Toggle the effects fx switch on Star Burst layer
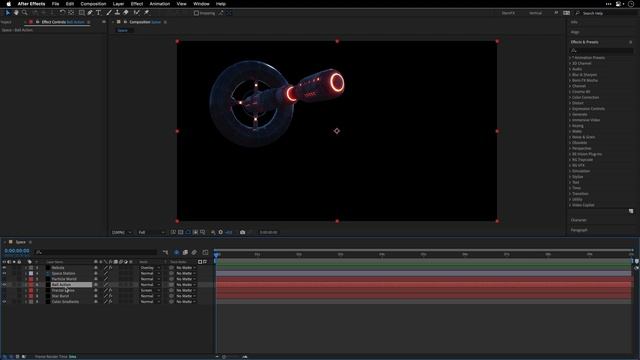The width and height of the screenshot is (640, 360). coord(111,296)
